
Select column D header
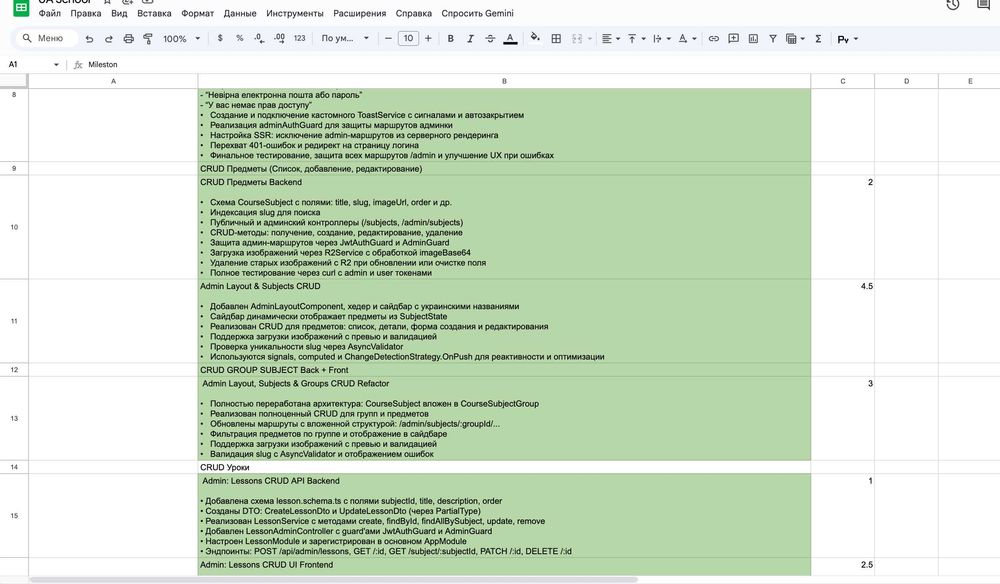pos(906,81)
